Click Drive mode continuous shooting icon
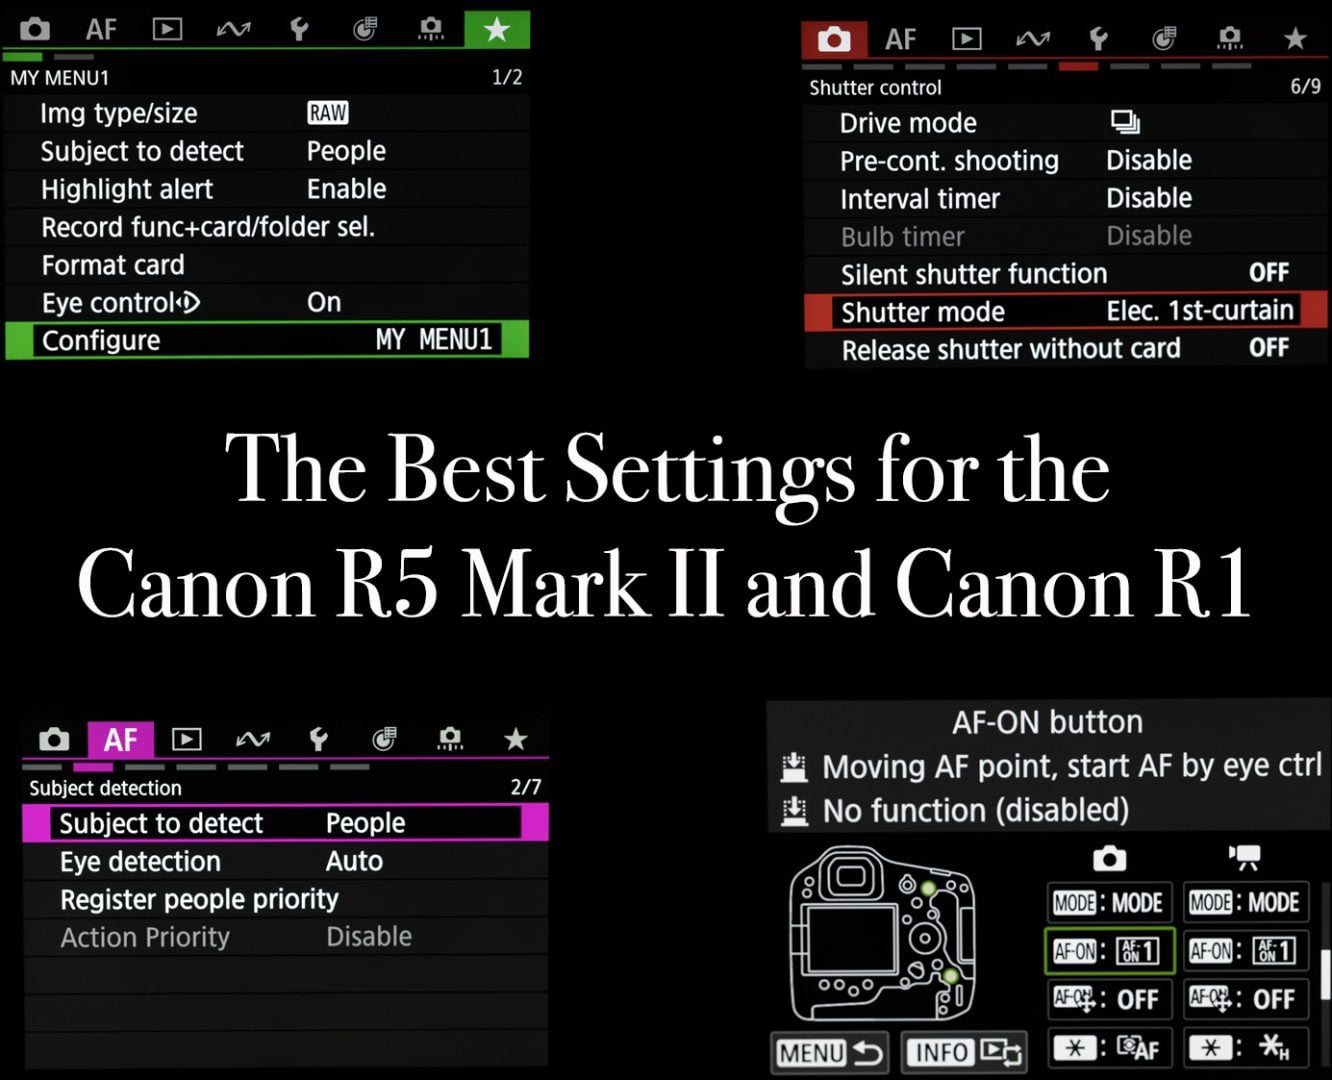Image resolution: width=1332 pixels, height=1080 pixels. click(1125, 122)
